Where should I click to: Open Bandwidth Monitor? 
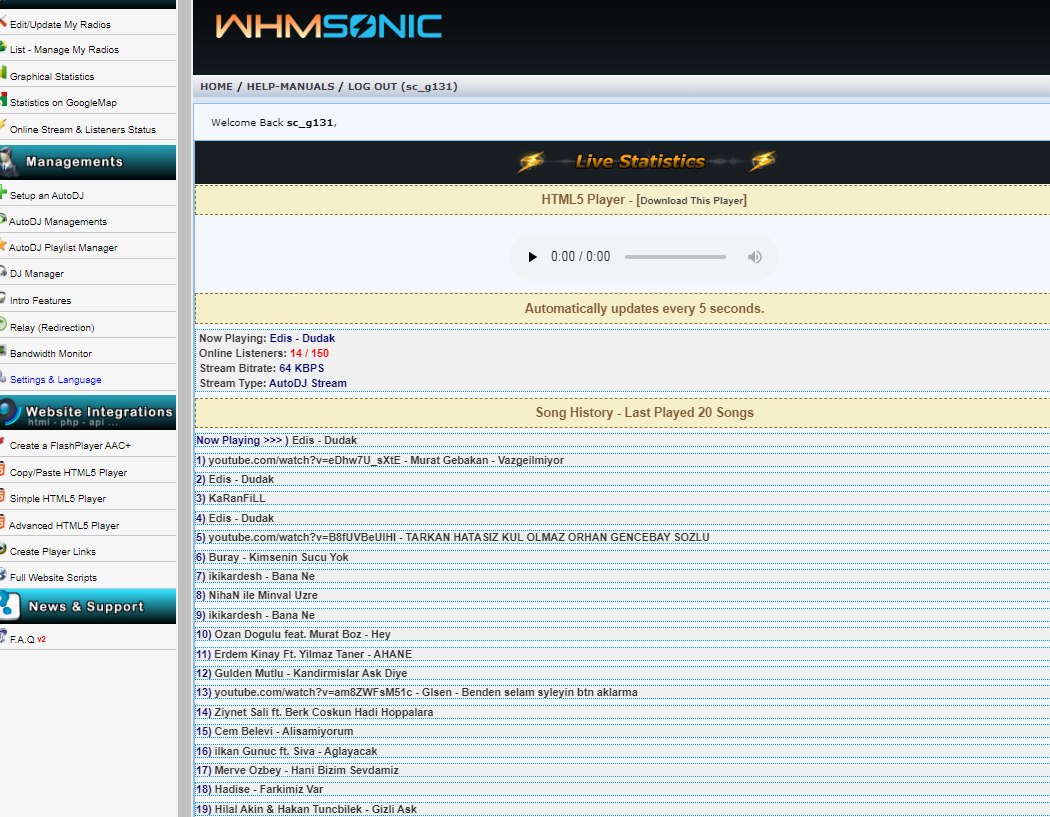coord(50,354)
